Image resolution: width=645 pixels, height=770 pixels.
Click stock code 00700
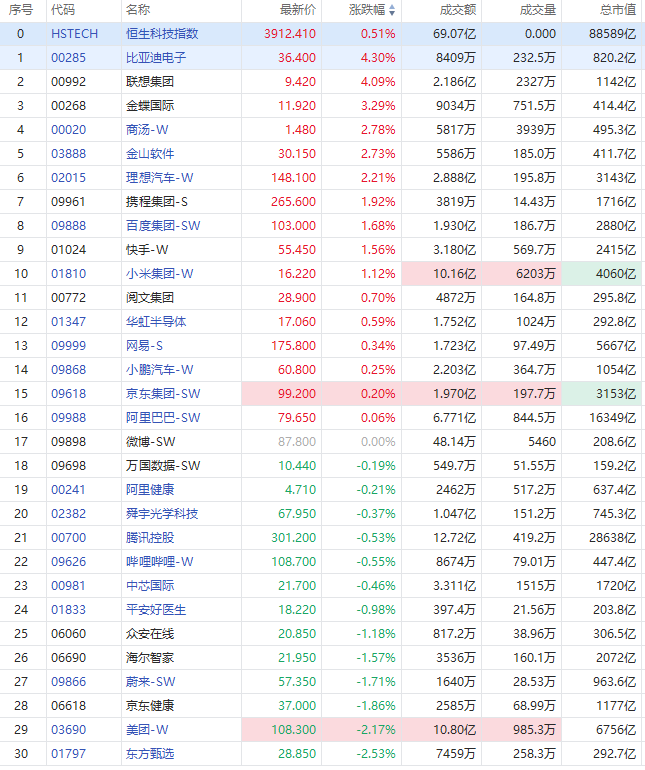pyautogui.click(x=68, y=538)
